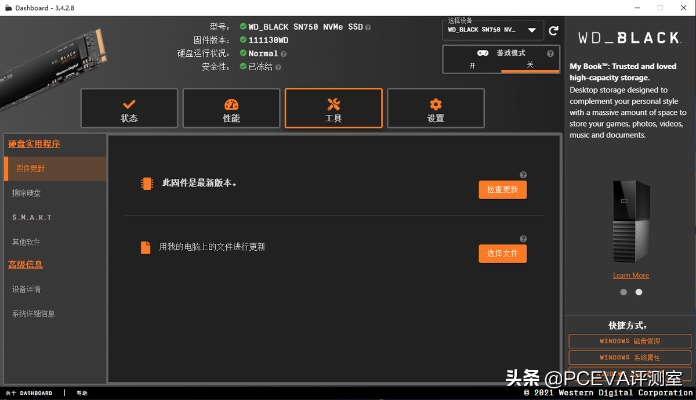This screenshot has width=696, height=400.
Task: Minimize the Dashboard window
Action: (637, 8)
